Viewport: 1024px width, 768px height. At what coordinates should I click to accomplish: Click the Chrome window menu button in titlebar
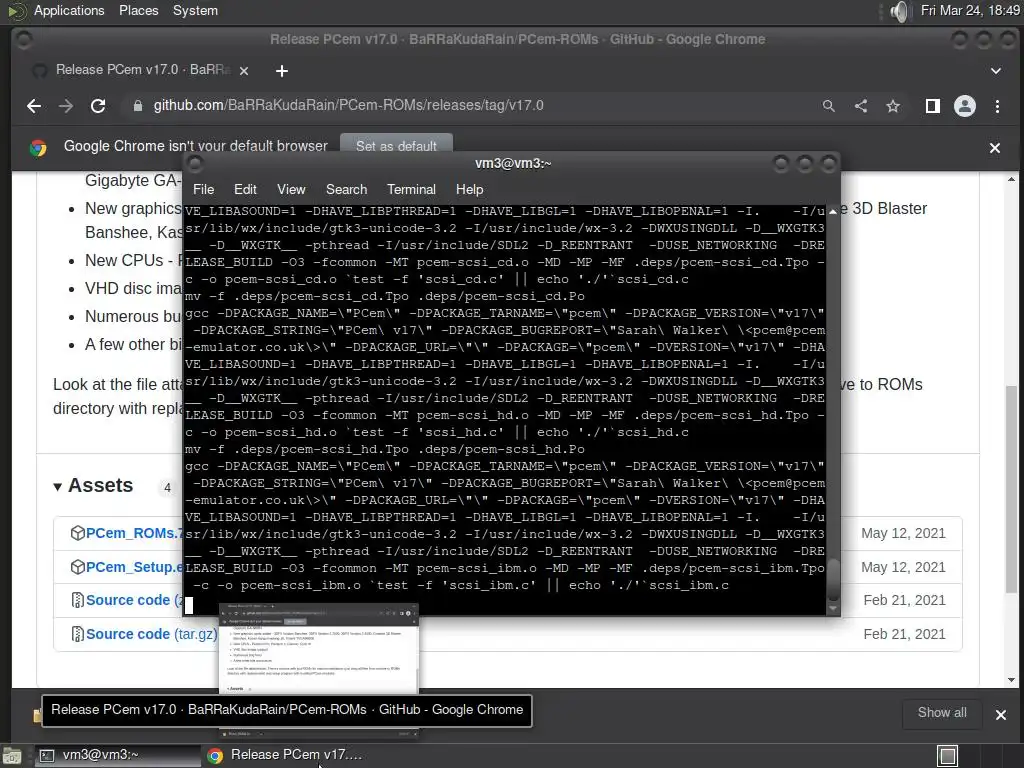click(x=24, y=40)
